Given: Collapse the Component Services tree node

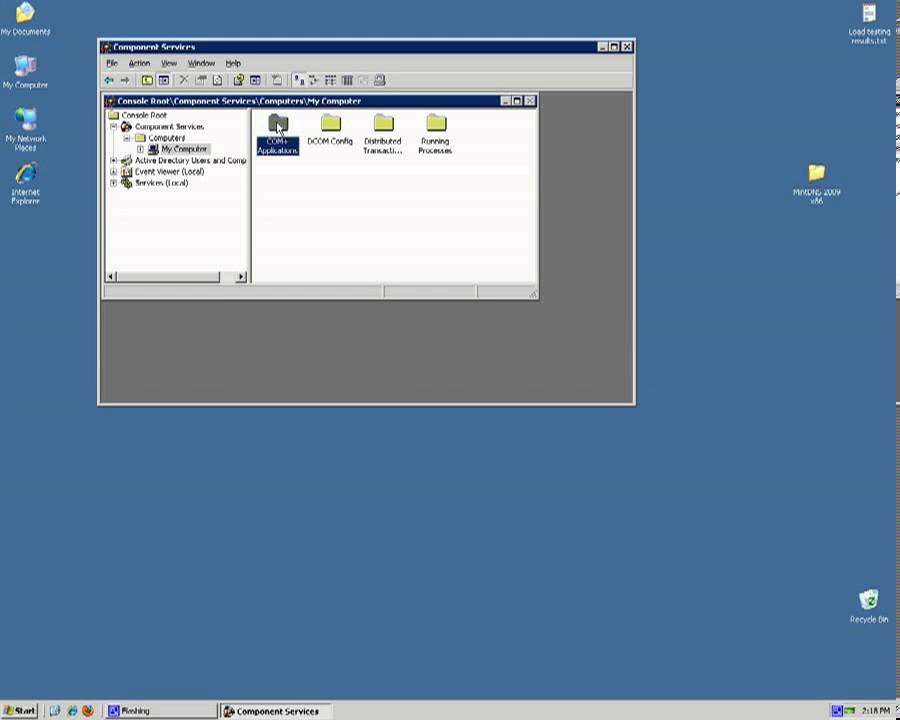Looking at the screenshot, I should [x=114, y=126].
